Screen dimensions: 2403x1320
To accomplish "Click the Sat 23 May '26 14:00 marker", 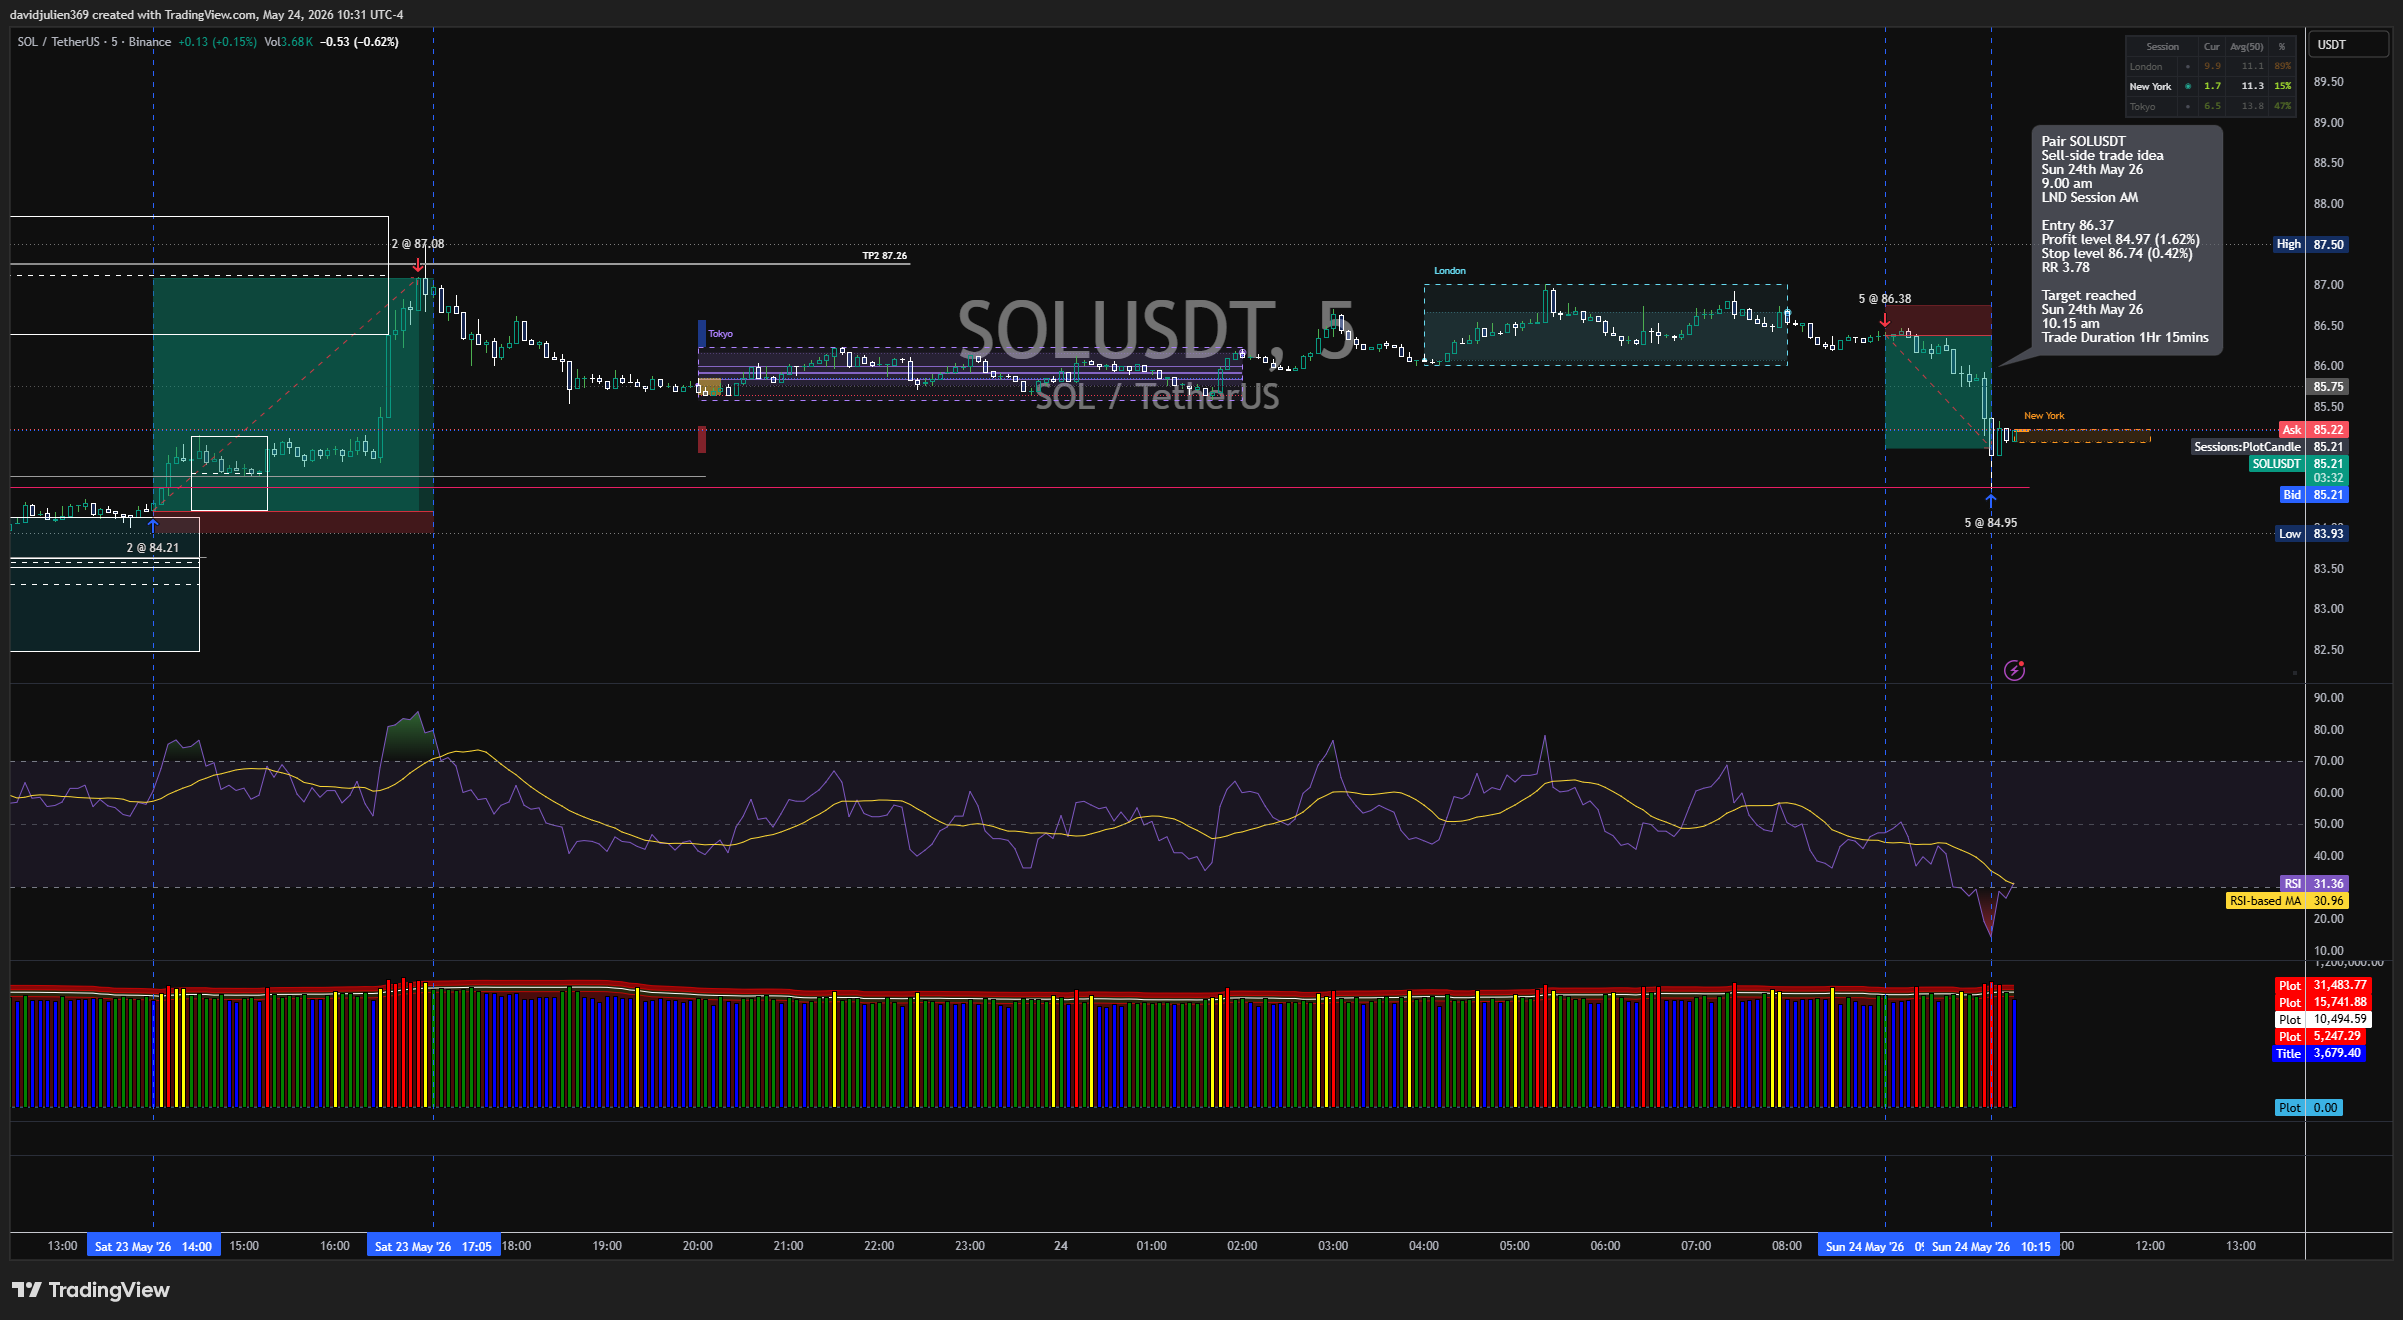I will coord(153,1246).
